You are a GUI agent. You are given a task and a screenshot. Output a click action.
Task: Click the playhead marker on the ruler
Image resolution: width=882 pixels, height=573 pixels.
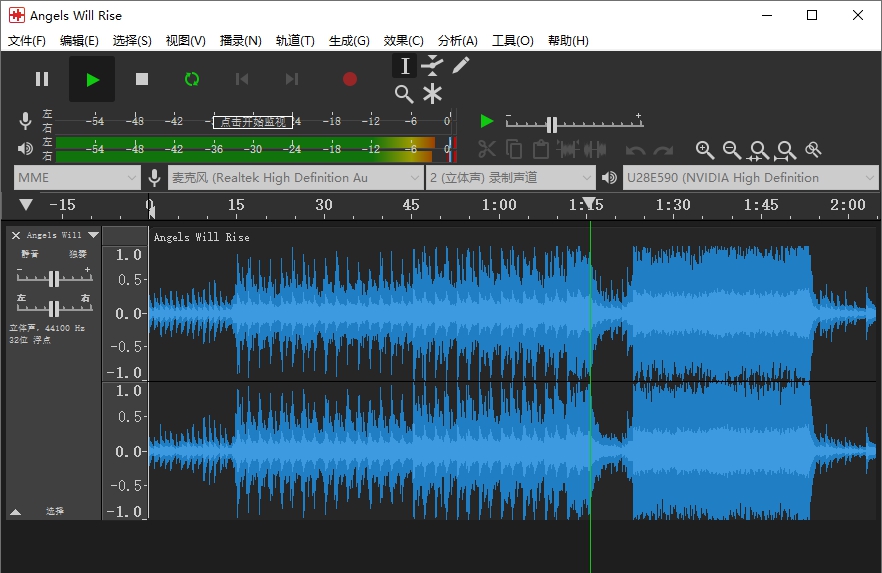tap(590, 202)
